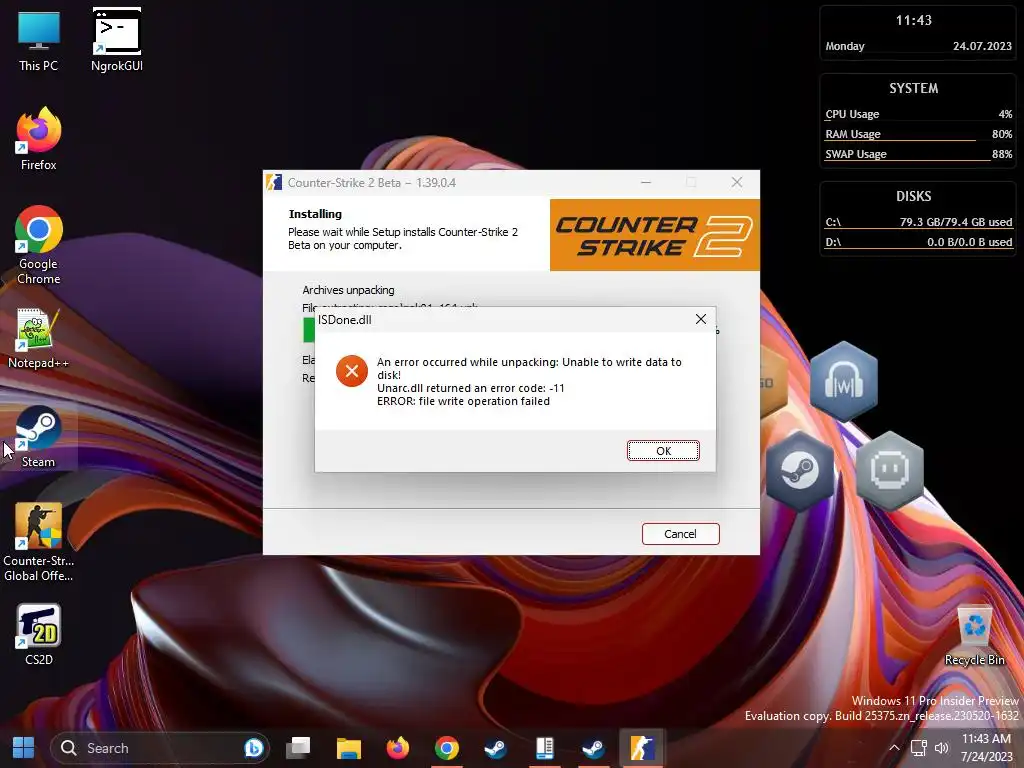Click the 24.07.2023 date in the widget
1024x768 pixels.
982,46
